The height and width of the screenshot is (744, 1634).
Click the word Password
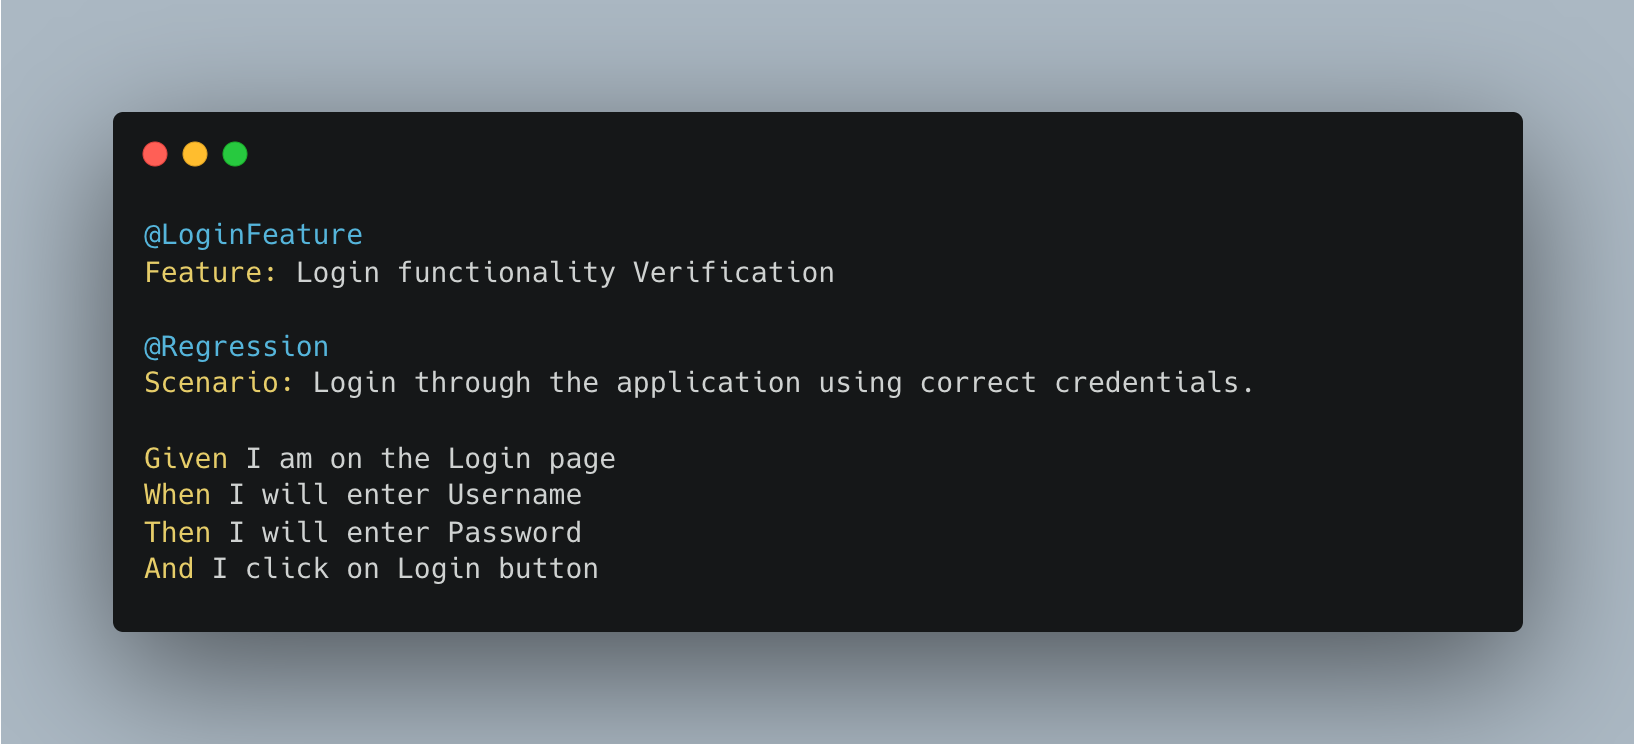[515, 532]
